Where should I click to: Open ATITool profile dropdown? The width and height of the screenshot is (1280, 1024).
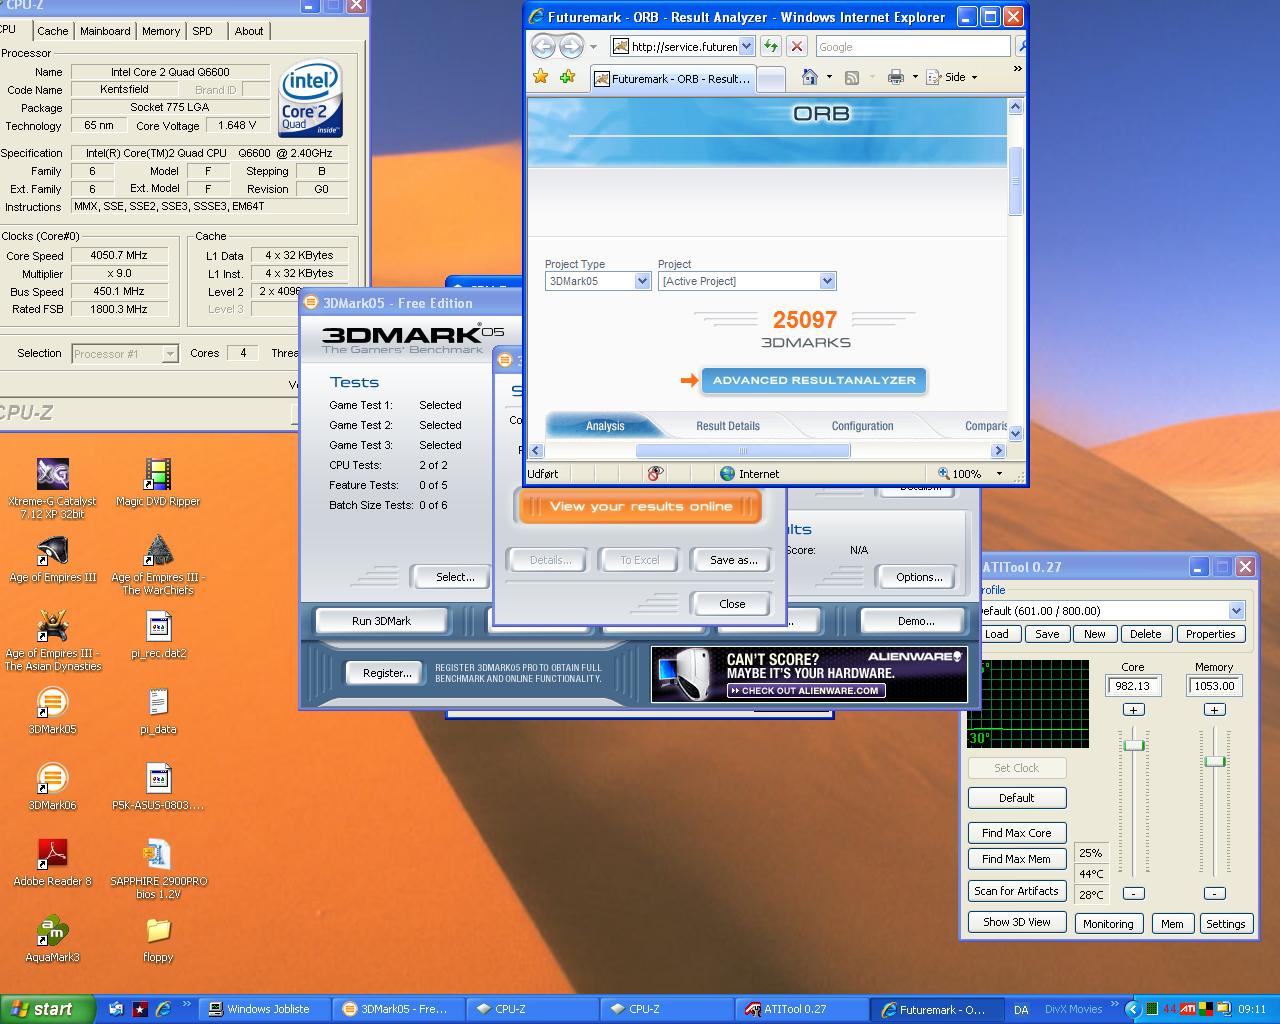click(x=1236, y=610)
